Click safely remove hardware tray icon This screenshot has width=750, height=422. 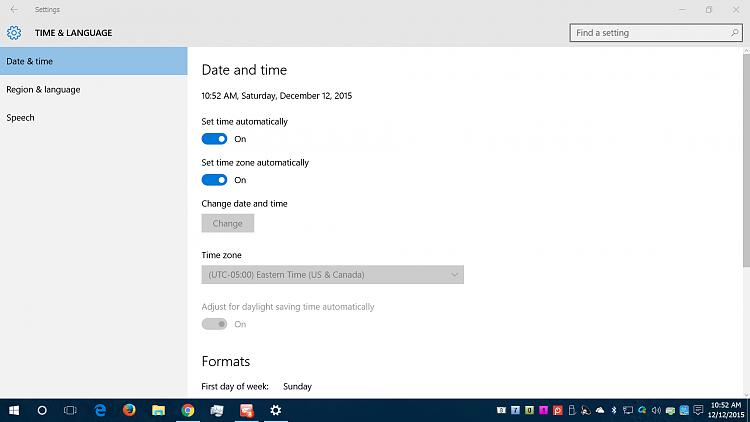(x=572, y=410)
